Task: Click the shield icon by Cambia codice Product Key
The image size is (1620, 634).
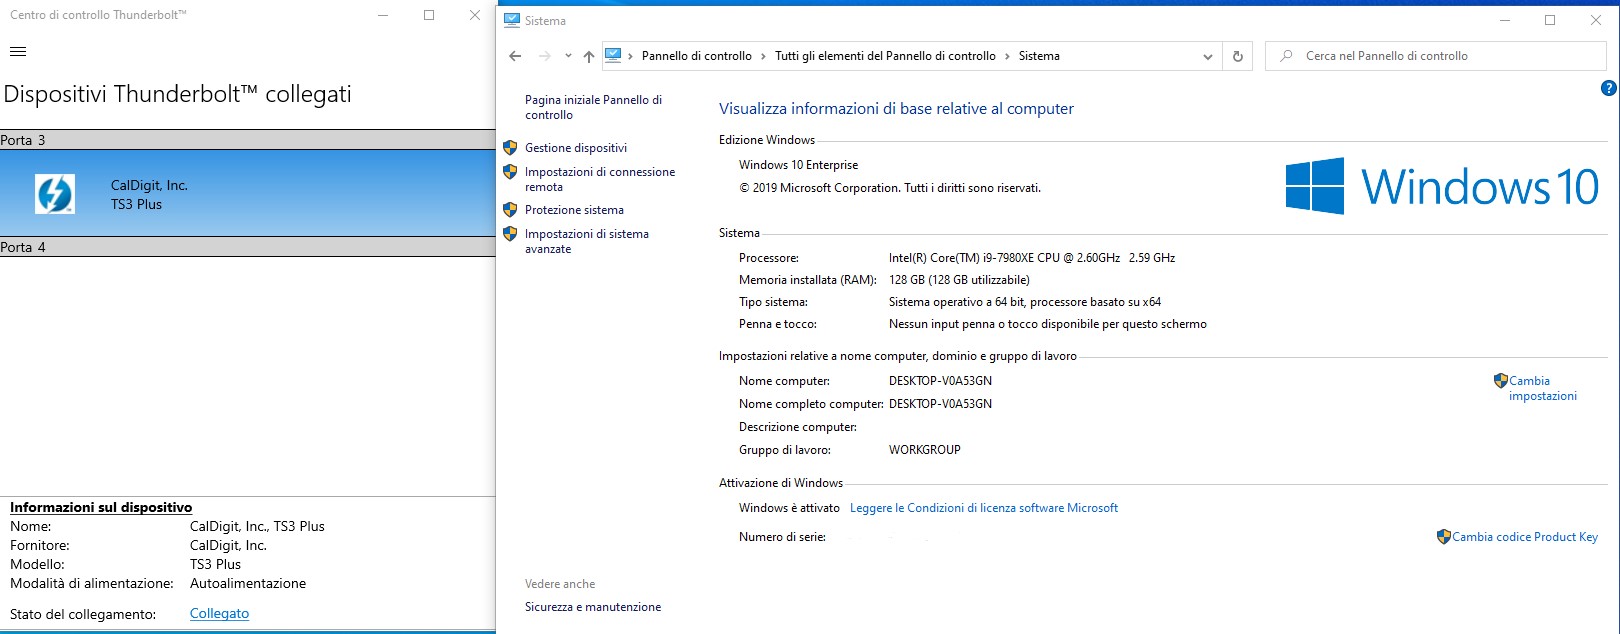Action: (x=1443, y=537)
